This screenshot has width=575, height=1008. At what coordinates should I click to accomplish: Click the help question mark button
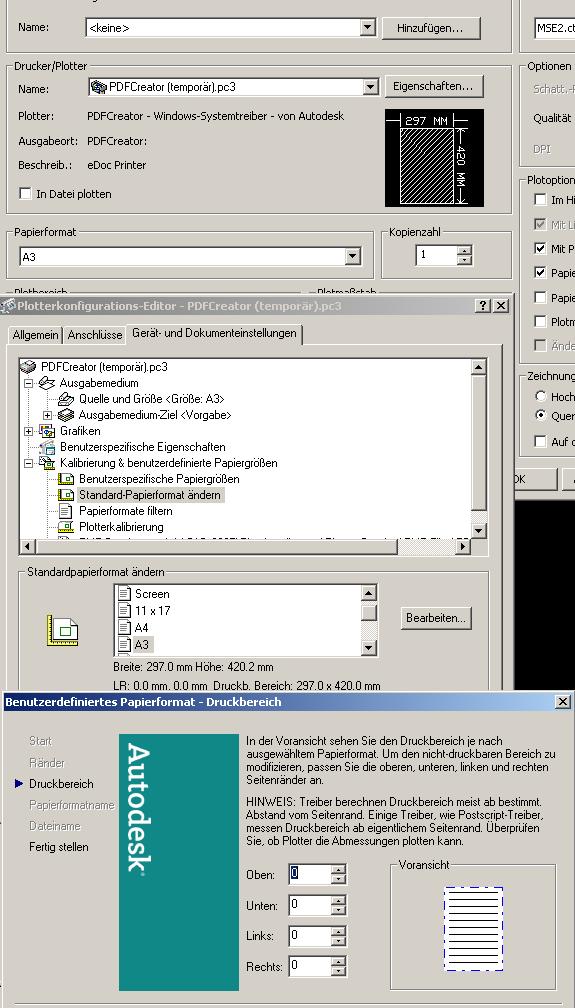click(483, 306)
